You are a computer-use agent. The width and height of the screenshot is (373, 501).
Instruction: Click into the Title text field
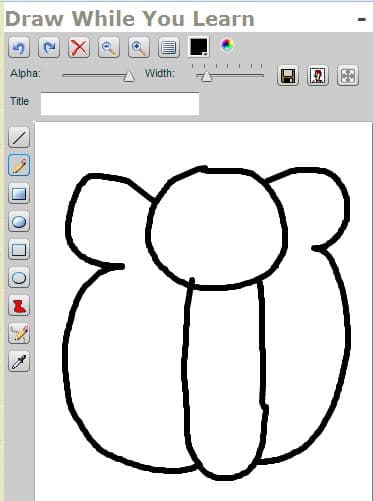click(120, 104)
